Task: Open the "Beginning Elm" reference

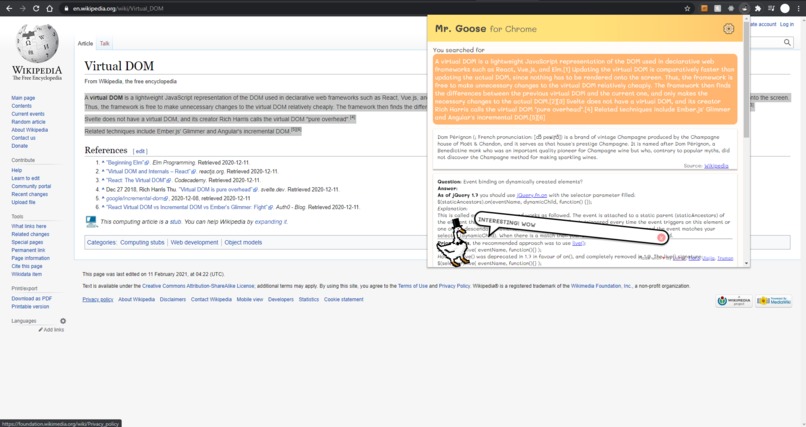Action: pos(127,162)
